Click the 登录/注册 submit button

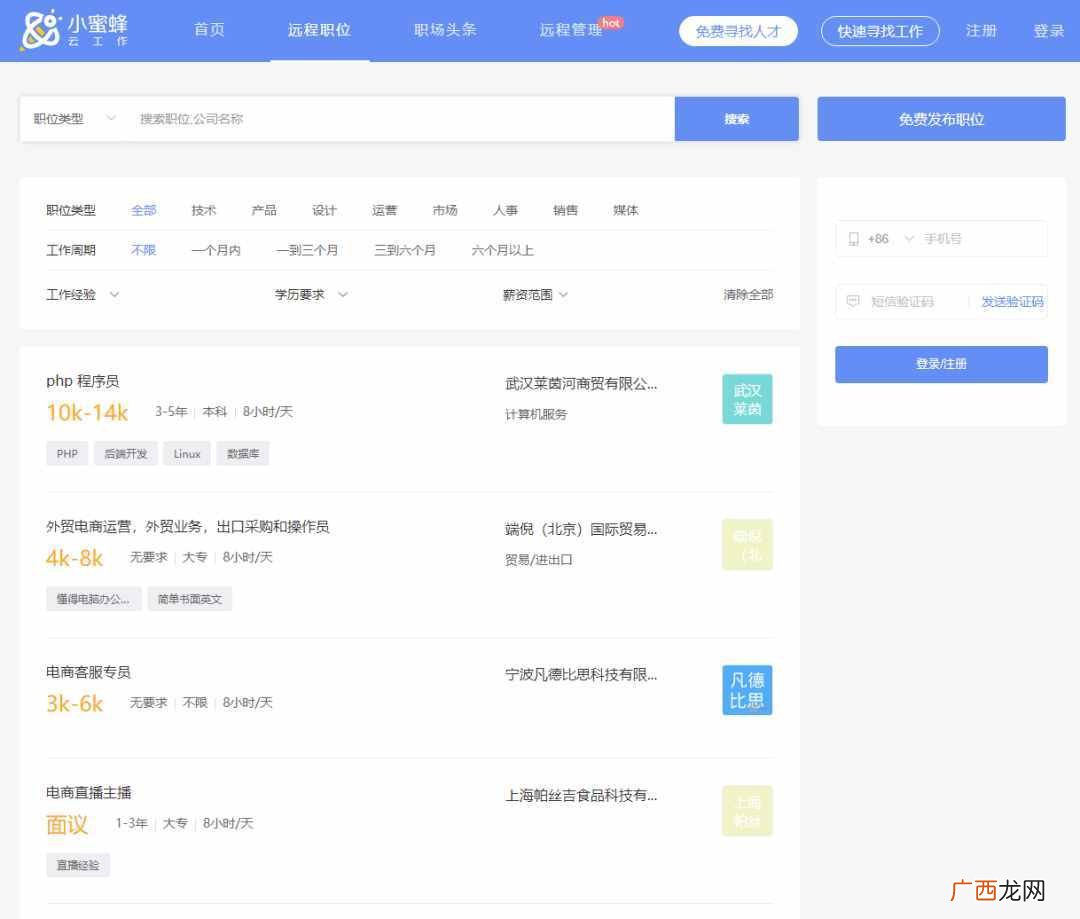[x=941, y=364]
